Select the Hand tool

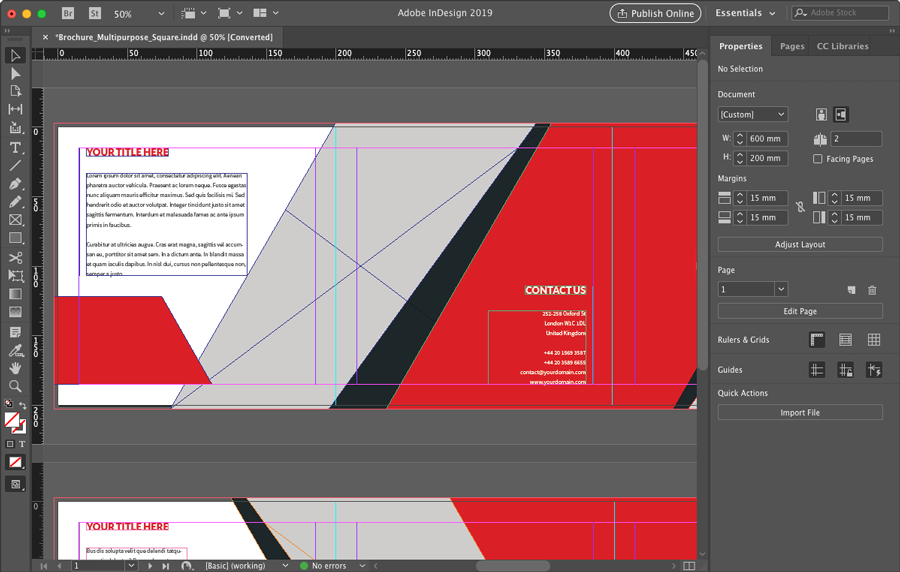(15, 368)
